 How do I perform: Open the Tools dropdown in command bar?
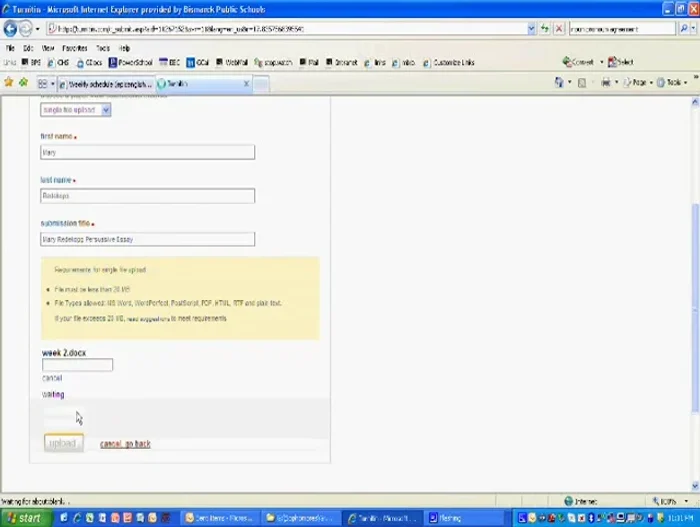tap(676, 83)
